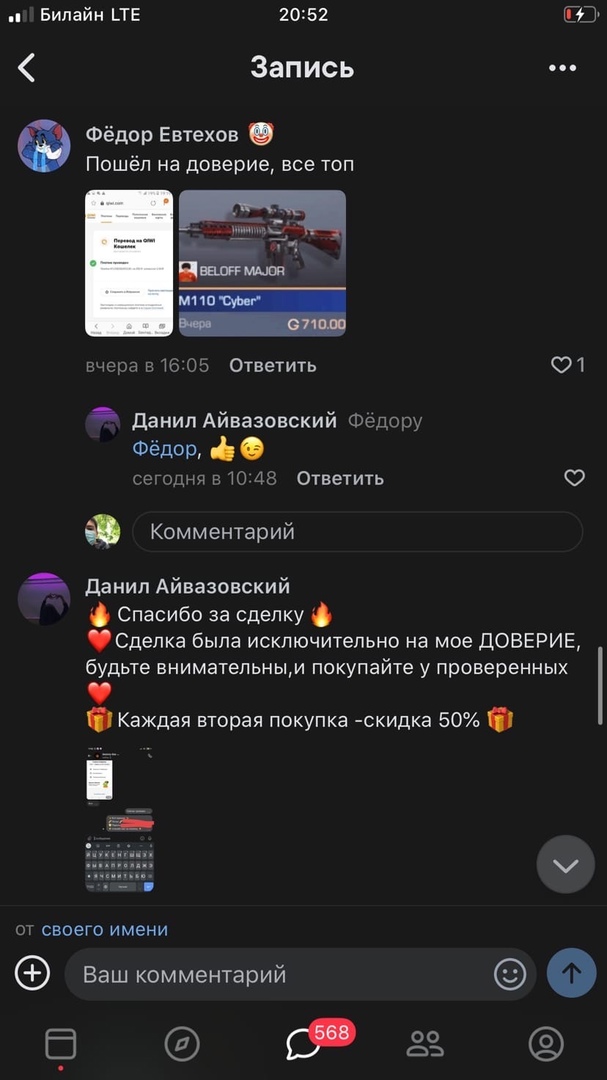Tap 'Ответить' under Фёдор's comment
Screen dimensions: 607x1080
273,366
